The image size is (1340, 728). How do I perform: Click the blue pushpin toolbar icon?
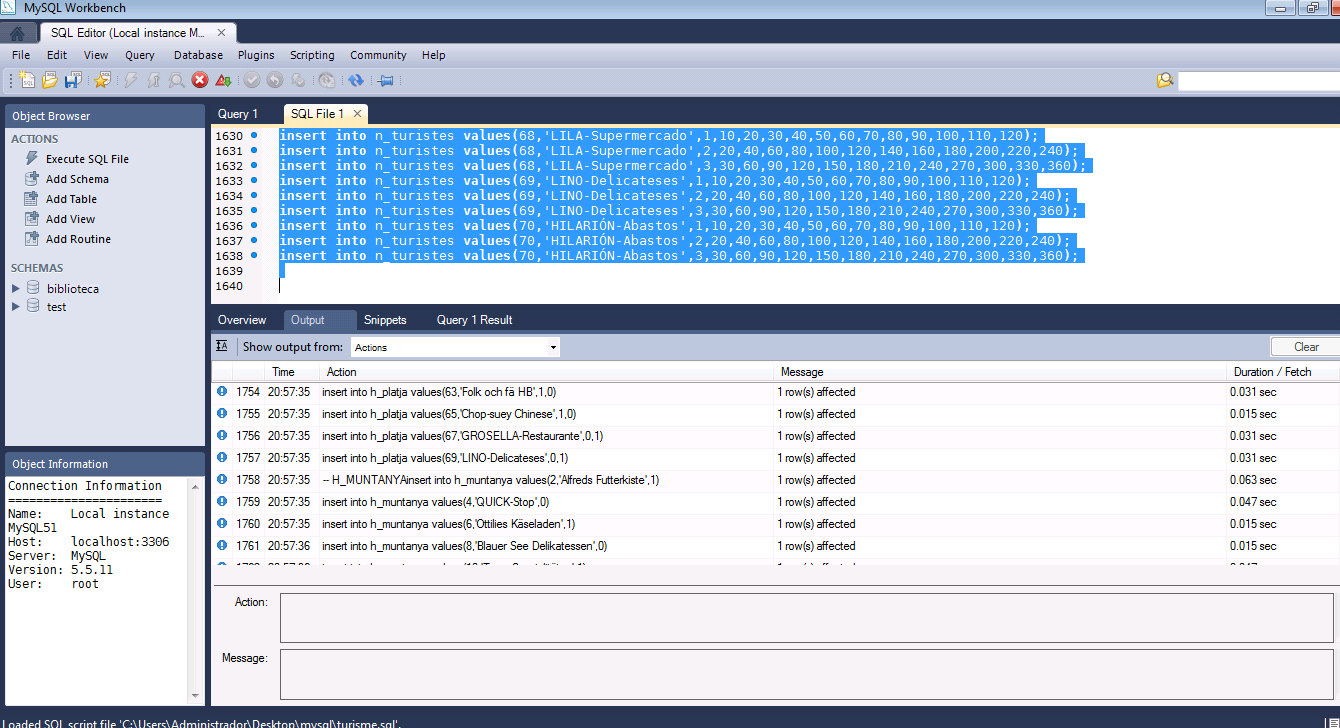coord(385,81)
